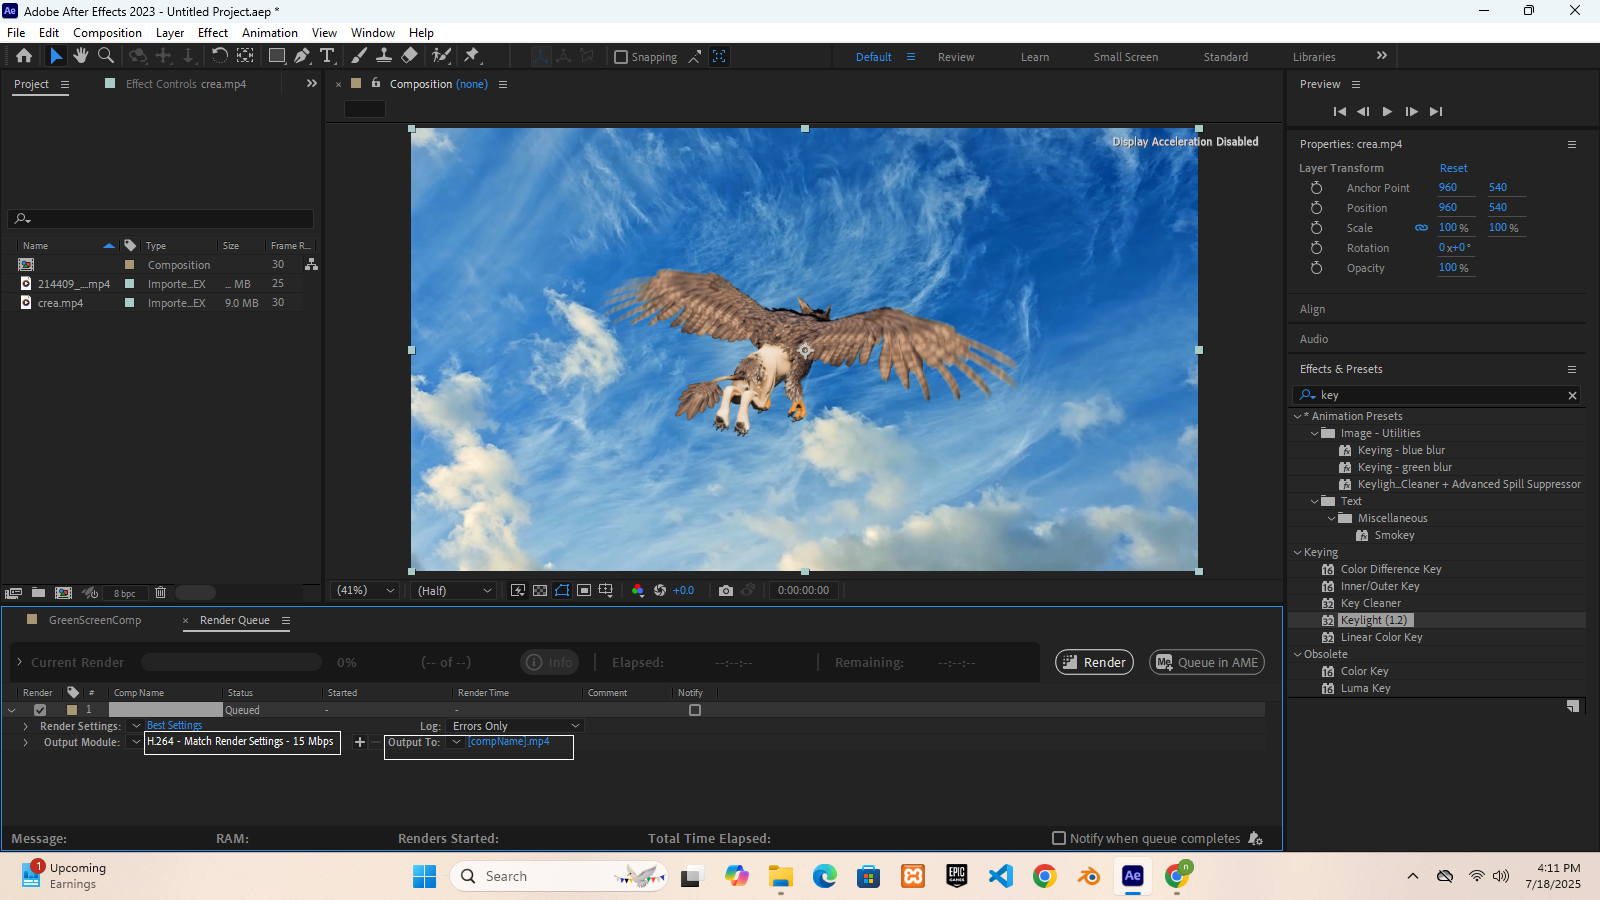Go to Home screen icon
Image resolution: width=1600 pixels, height=900 pixels.
click(24, 56)
